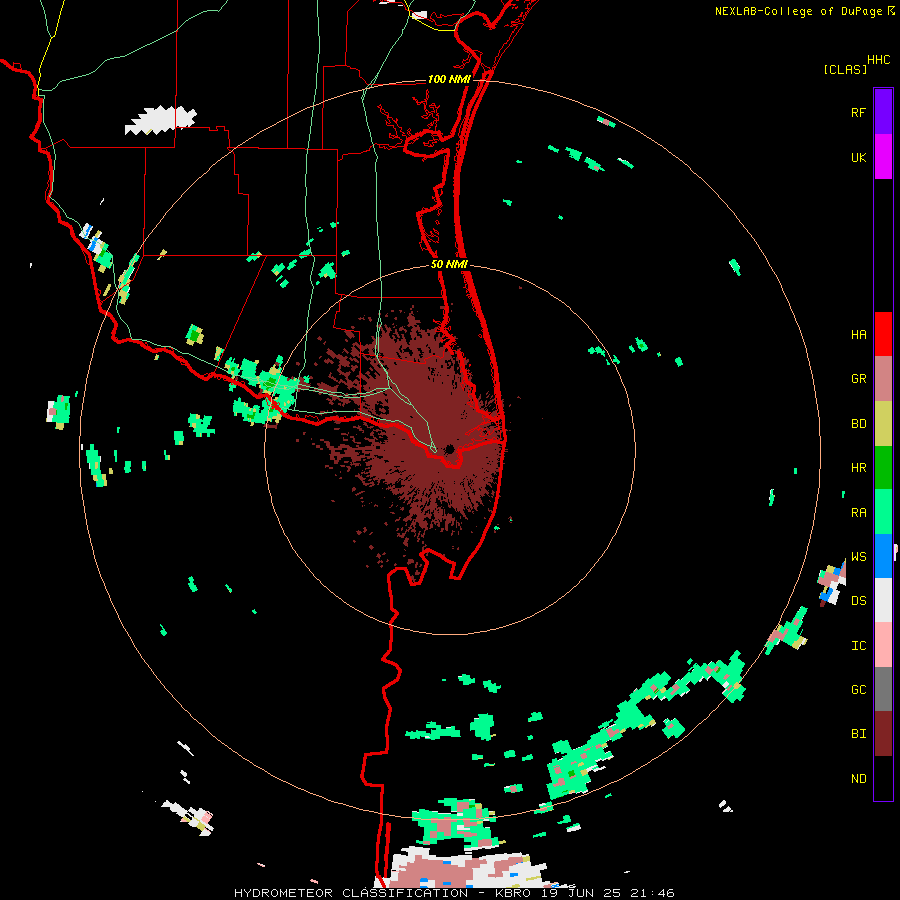Click the '50 NMI' range ring label
900x900 pixels.
coord(449,264)
